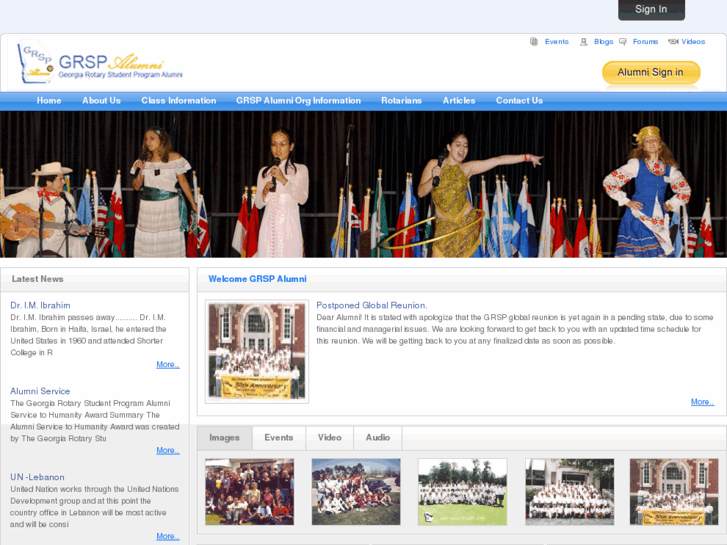Open Dr. I.M. Ibrahim news headline

40,306
